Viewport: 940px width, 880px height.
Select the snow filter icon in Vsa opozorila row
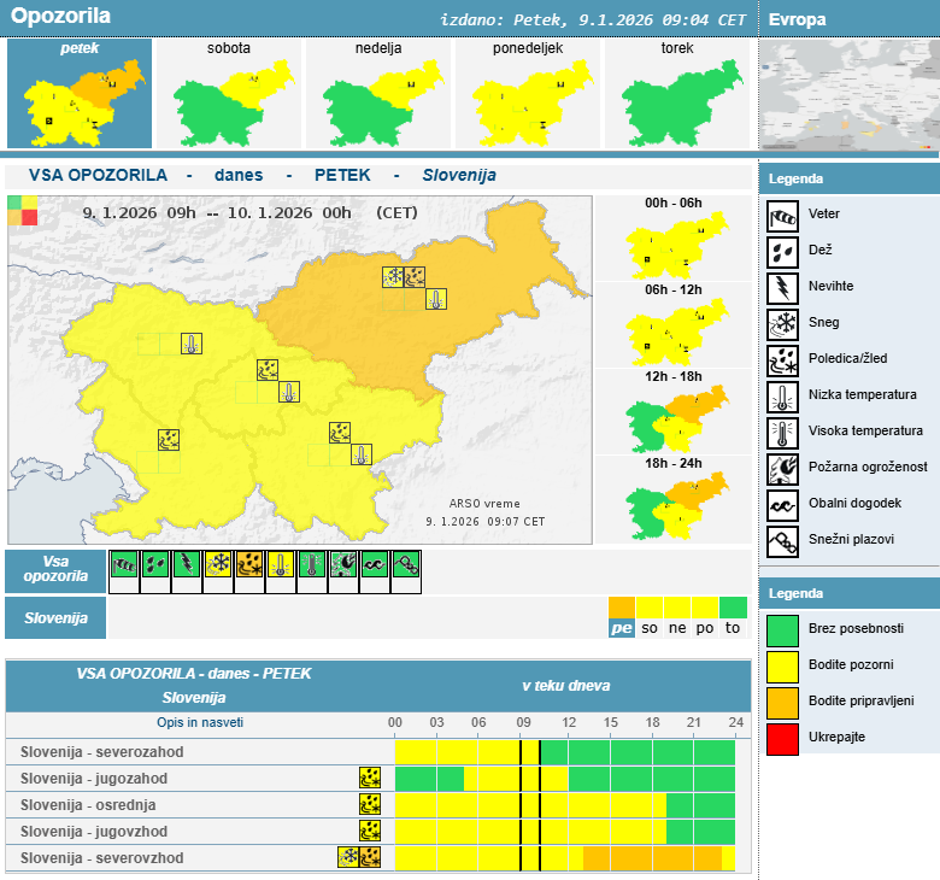coord(218,565)
